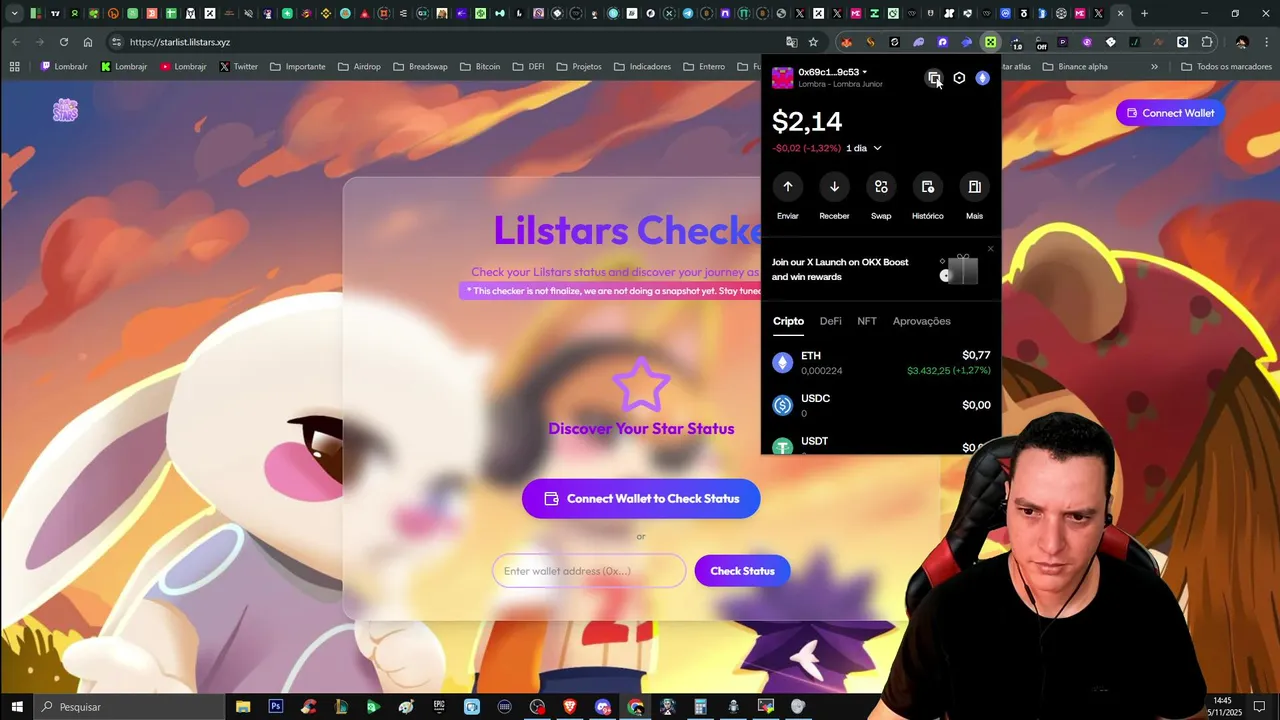This screenshot has height=720, width=1280.
Task: Open the Mais (more) icon in wallet
Action: point(974,187)
